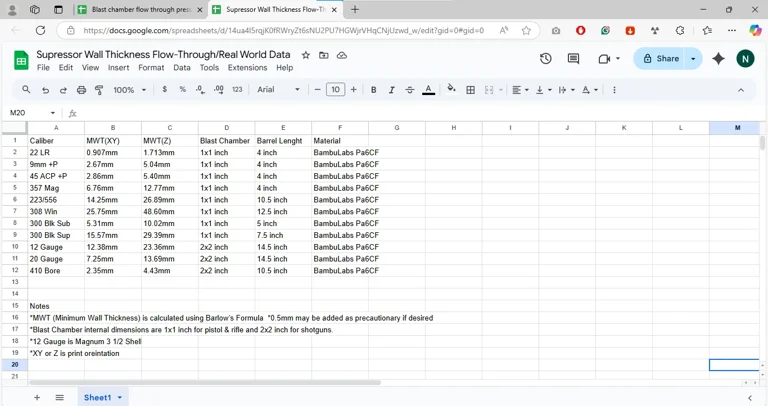Toggle bold formatting

coord(374,90)
